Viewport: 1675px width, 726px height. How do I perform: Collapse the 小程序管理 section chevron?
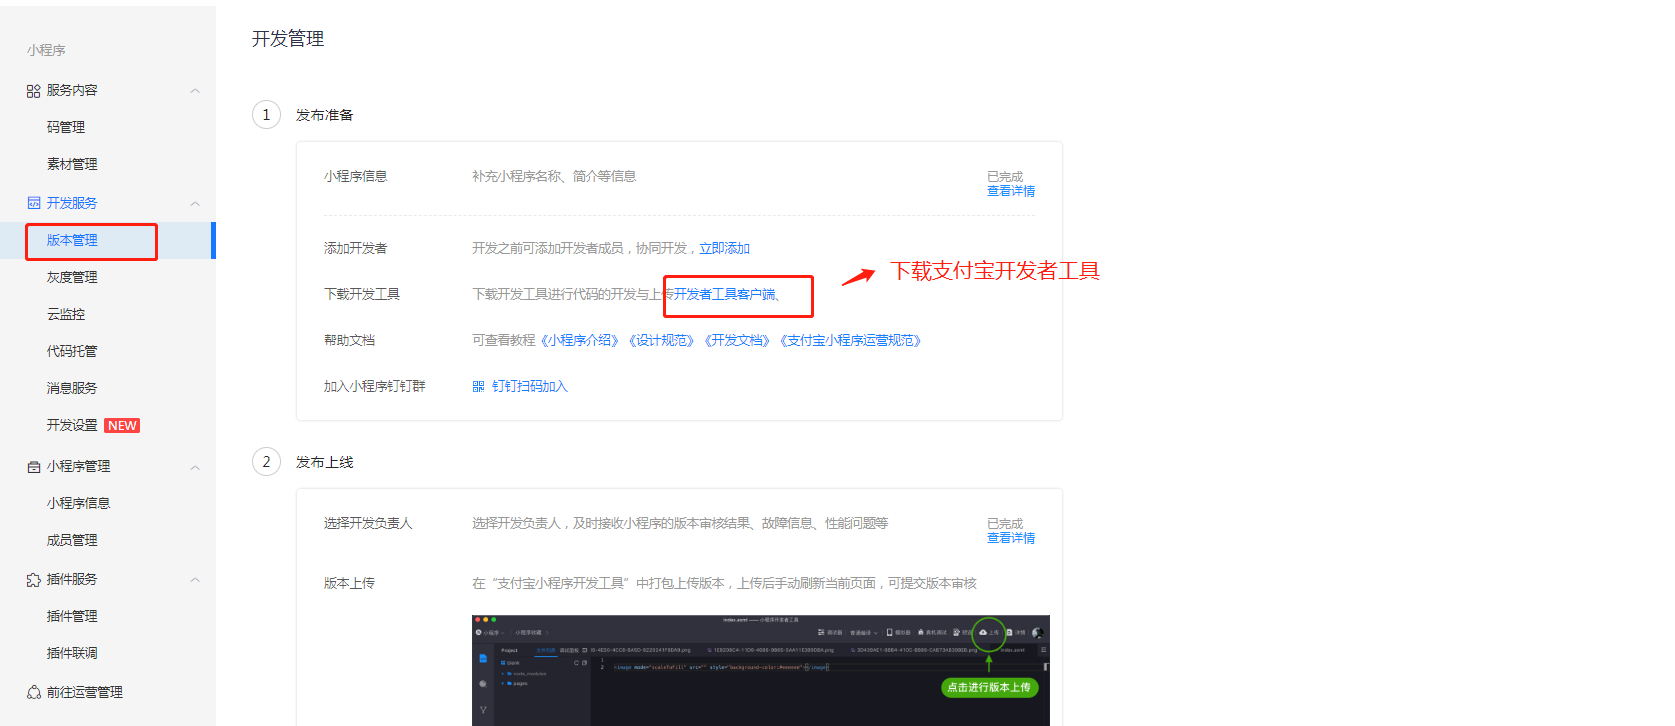pyautogui.click(x=195, y=467)
